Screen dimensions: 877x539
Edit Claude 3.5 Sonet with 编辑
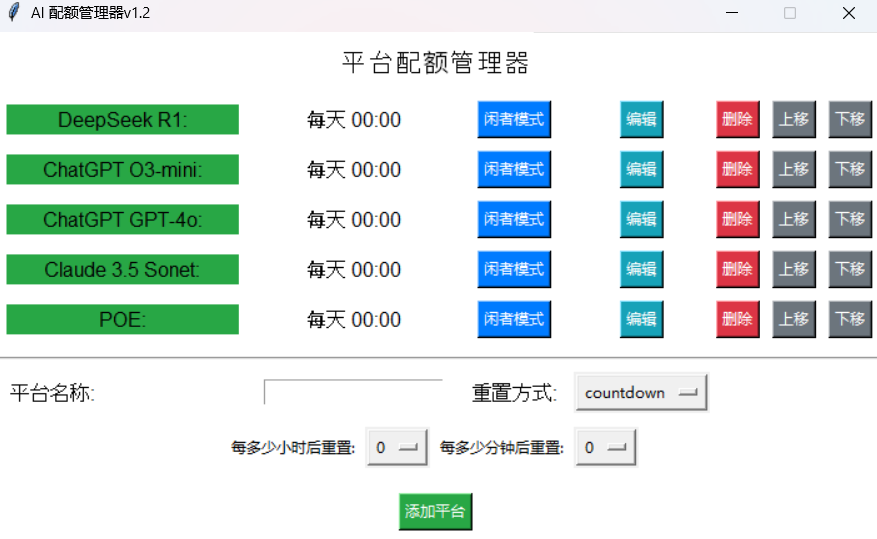(x=642, y=269)
